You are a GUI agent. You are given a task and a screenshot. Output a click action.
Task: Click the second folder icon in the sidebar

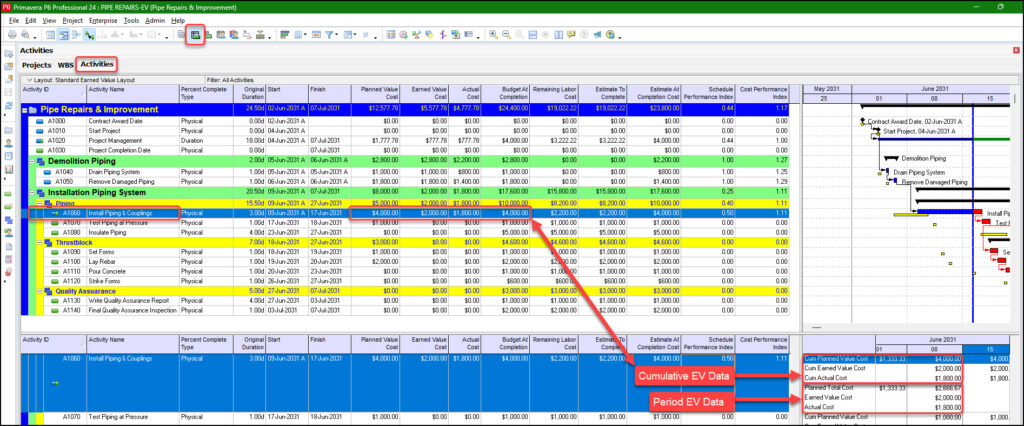point(8,66)
